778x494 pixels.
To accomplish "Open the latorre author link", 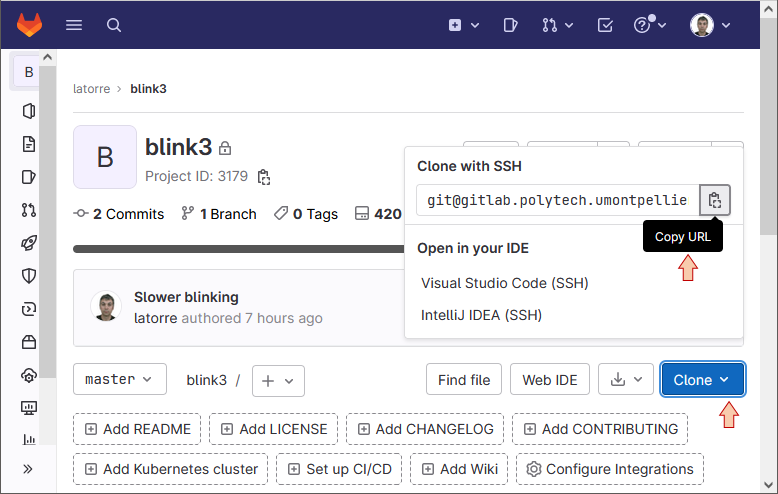I will pos(155,318).
